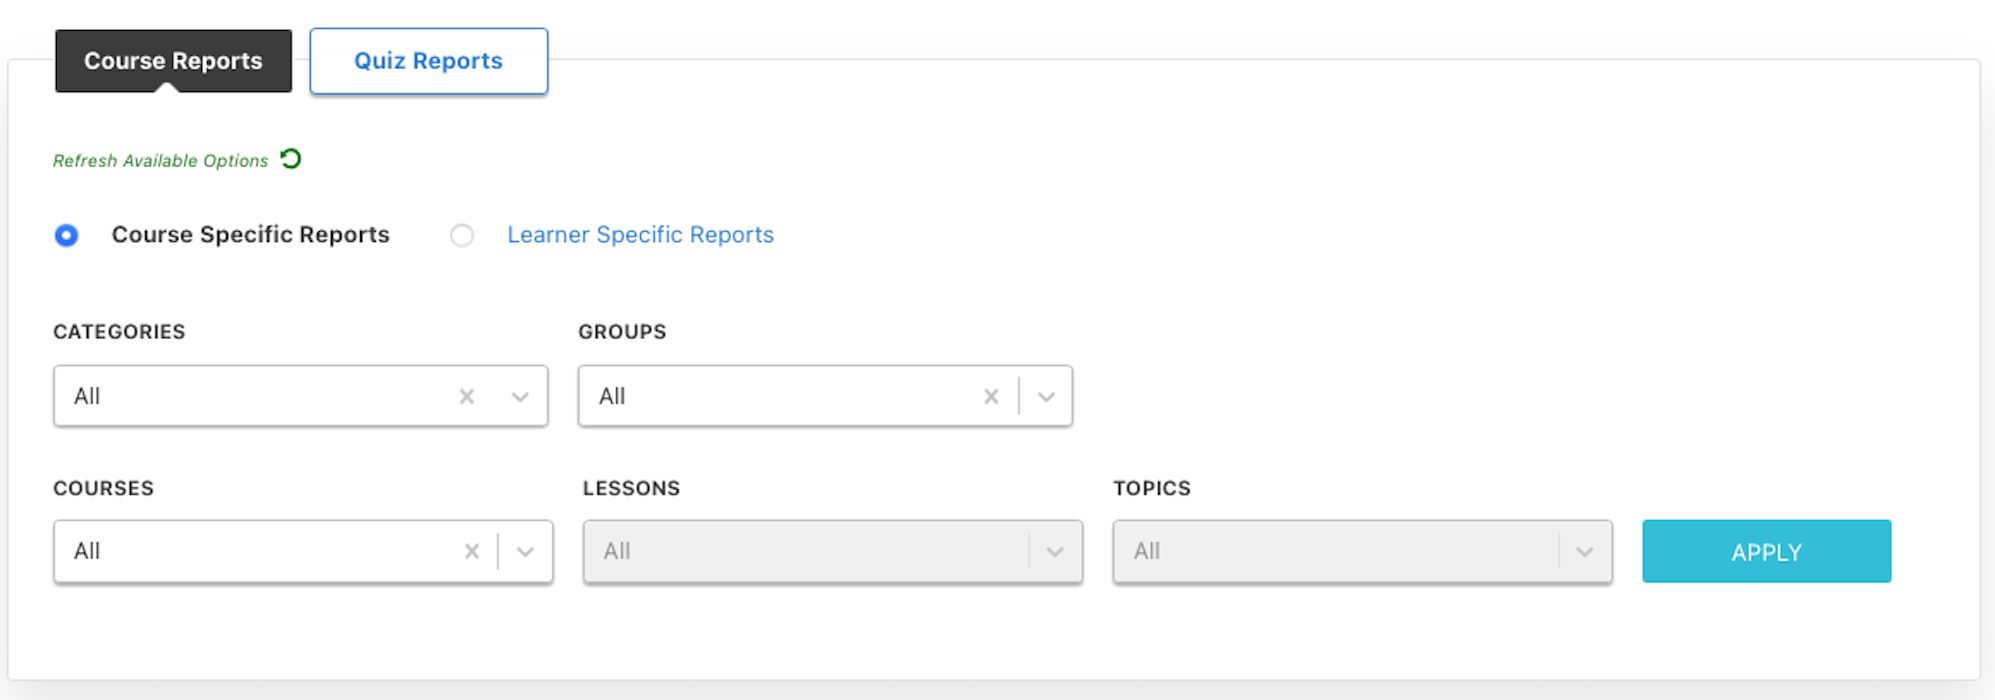1995x700 pixels.
Task: Open the Topics dropdown chevron
Action: point(1585,551)
